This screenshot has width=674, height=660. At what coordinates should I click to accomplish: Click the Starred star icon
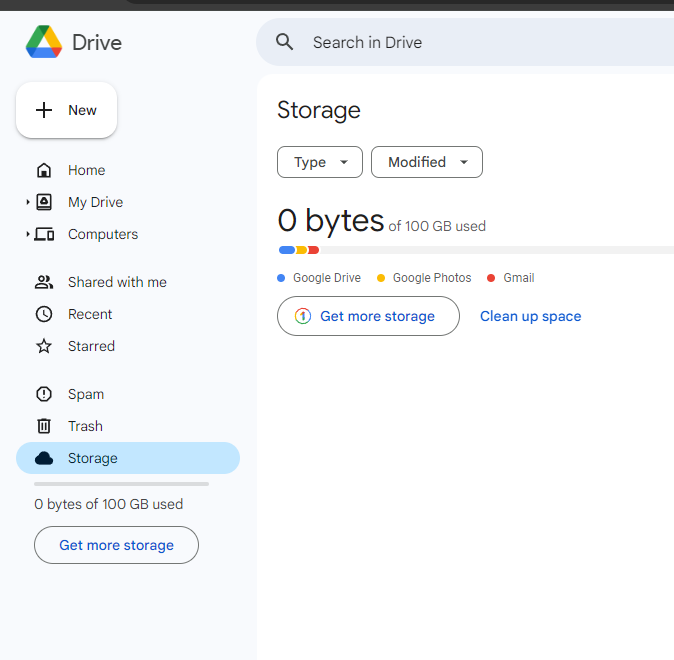[x=44, y=346]
